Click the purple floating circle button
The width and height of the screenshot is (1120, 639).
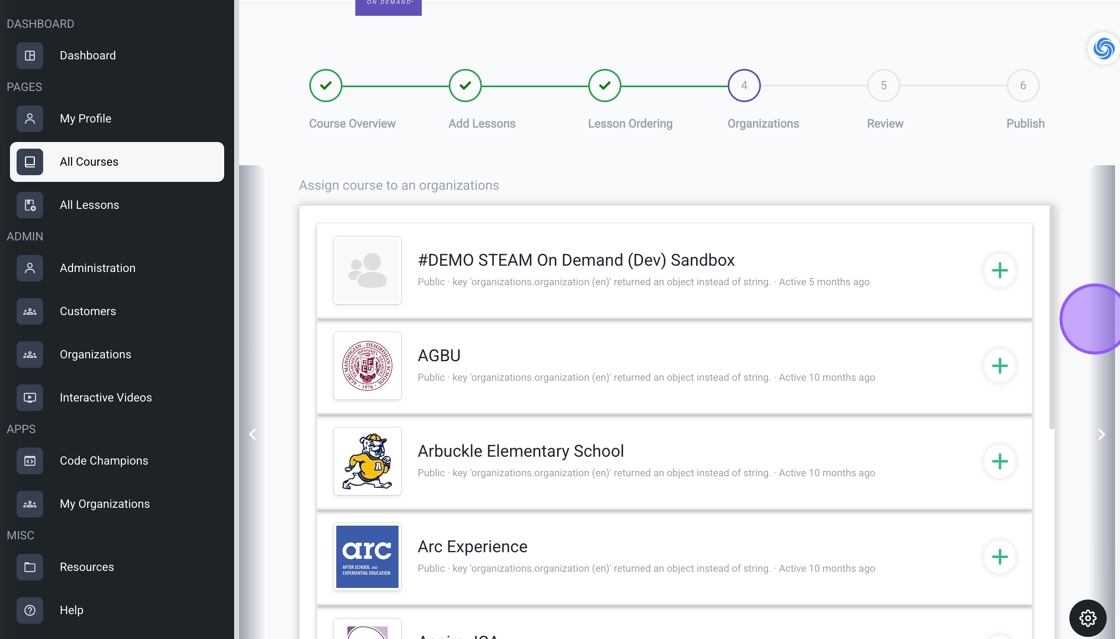pos(1091,318)
